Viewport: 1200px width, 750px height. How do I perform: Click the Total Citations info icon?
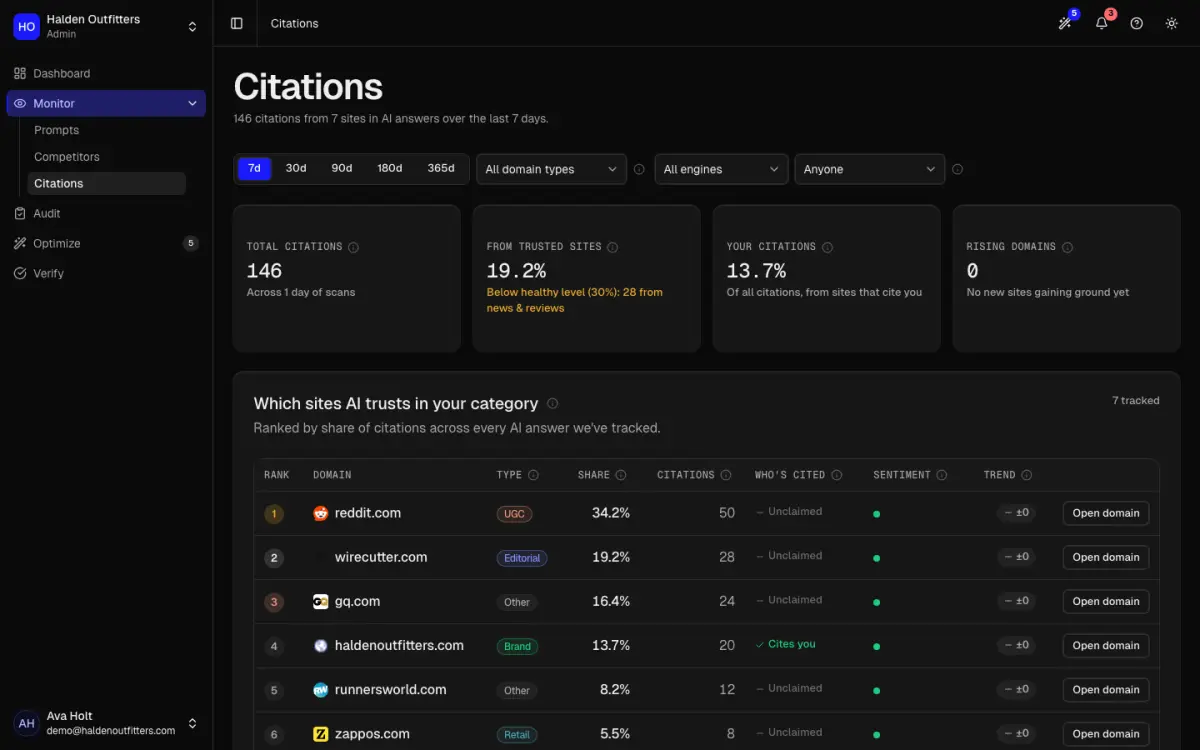(353, 247)
